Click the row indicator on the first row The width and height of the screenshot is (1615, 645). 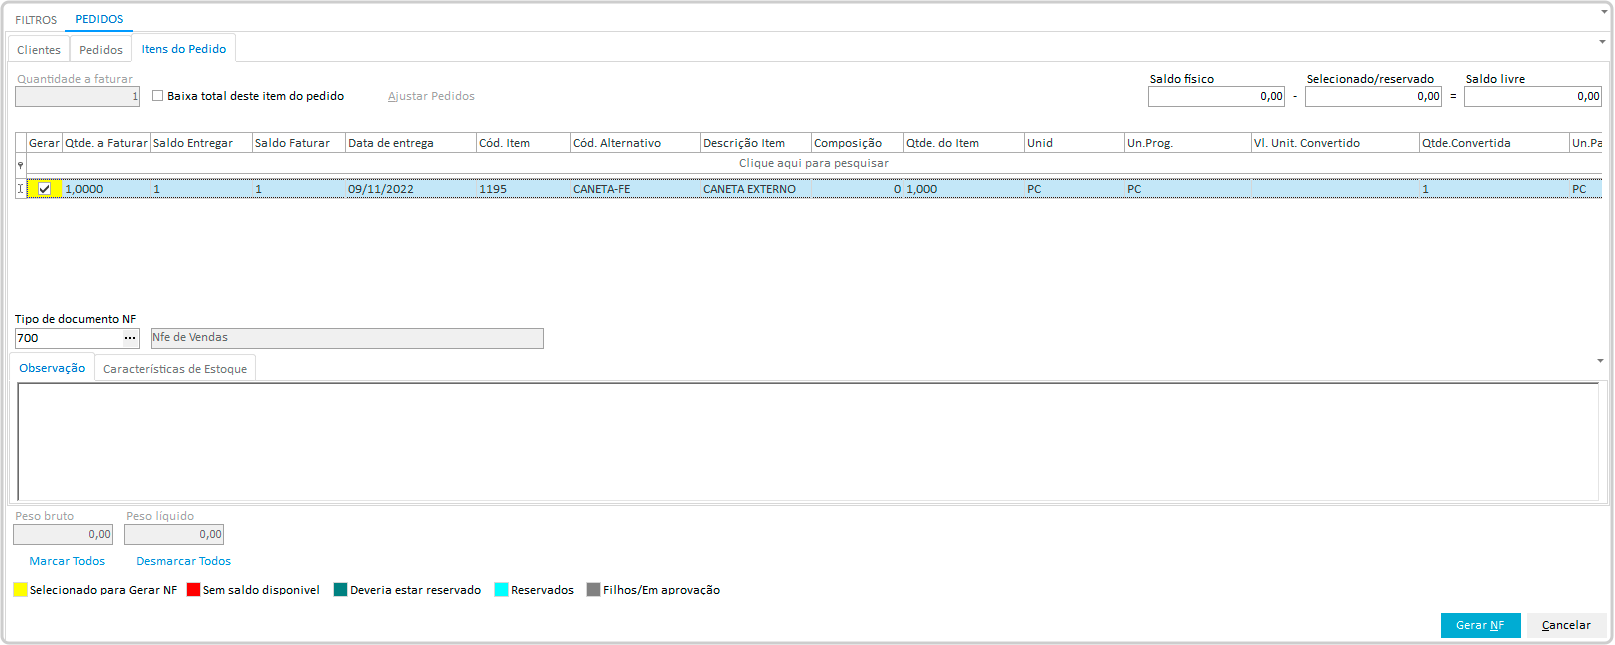20,189
